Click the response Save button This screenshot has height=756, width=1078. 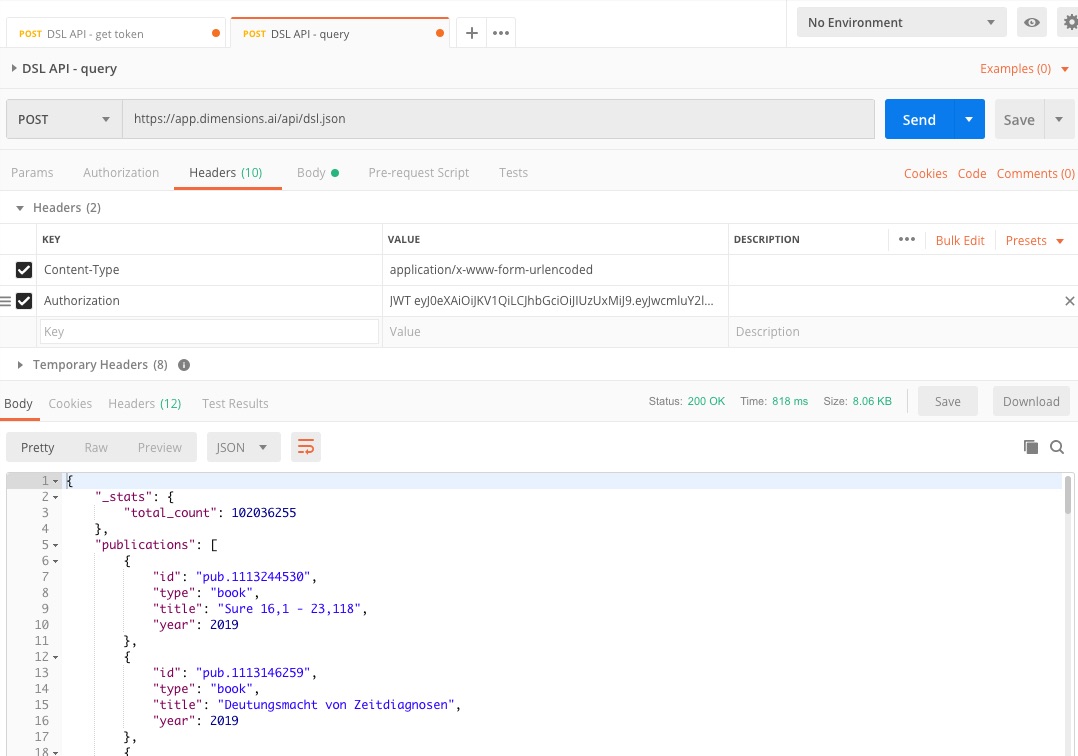(x=947, y=401)
